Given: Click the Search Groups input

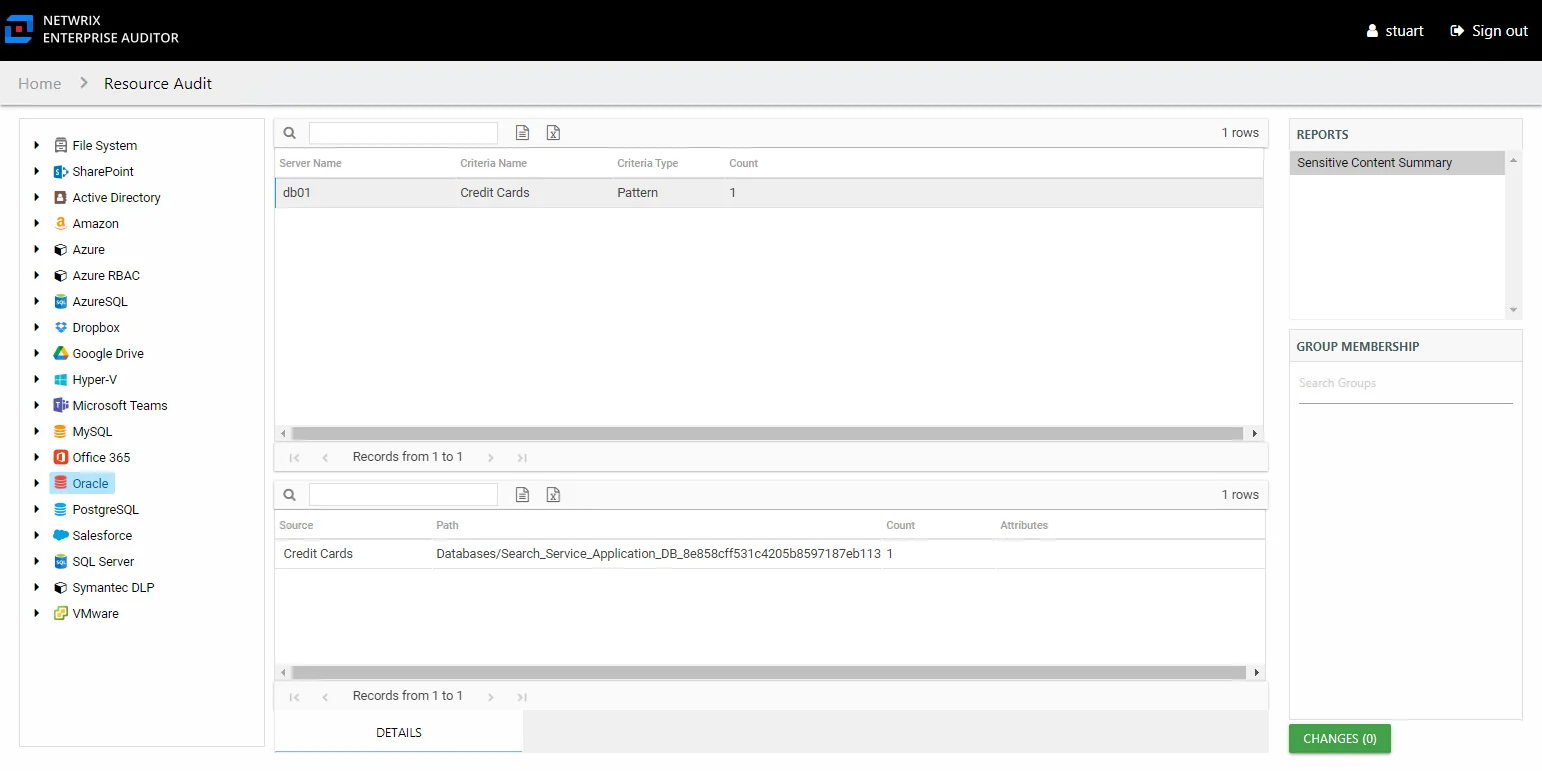Looking at the screenshot, I should click(1405, 383).
